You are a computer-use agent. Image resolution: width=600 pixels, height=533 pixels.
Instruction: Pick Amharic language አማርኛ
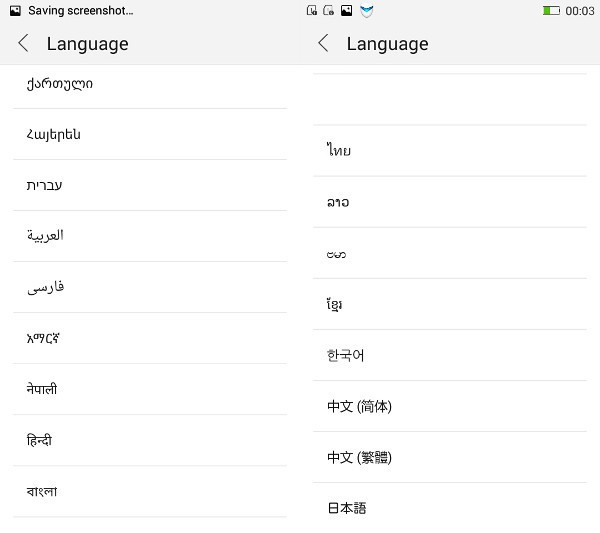point(45,338)
